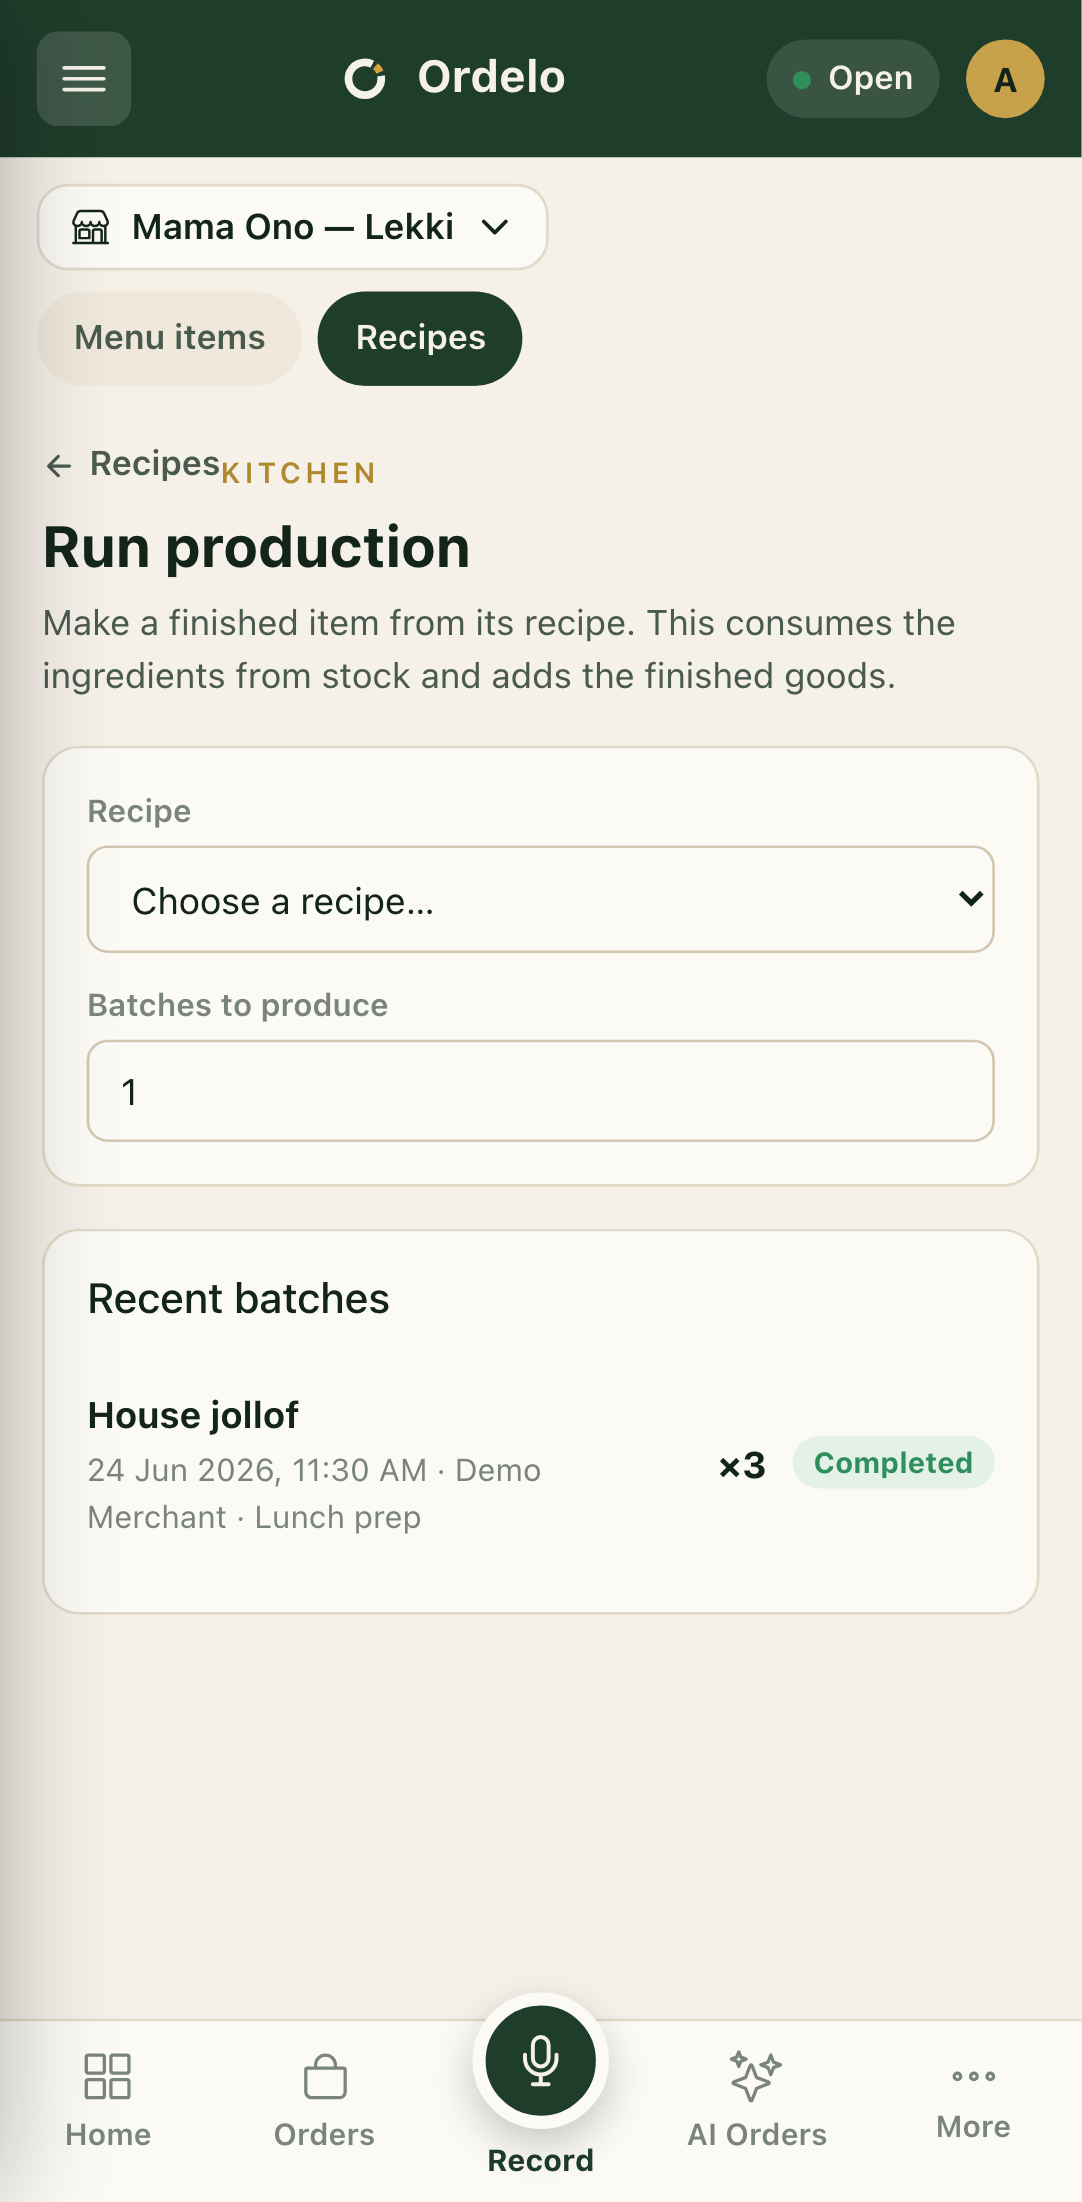Expand the Mama Ono — Lekki location selector
Screen dimensions: 1082x2202
(293, 227)
